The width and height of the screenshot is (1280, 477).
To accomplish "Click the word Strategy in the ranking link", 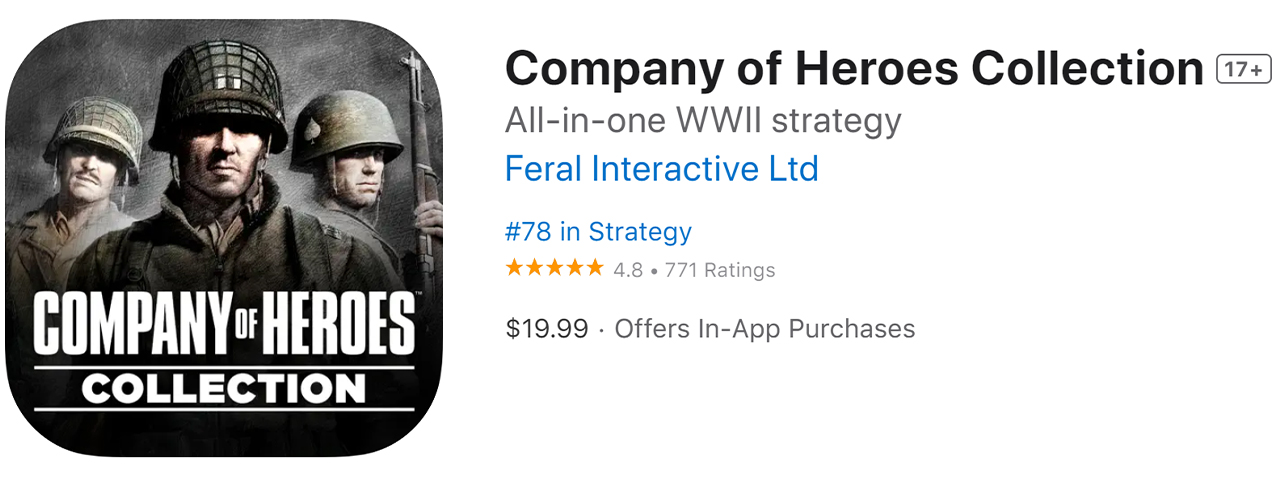I will coord(640,232).
